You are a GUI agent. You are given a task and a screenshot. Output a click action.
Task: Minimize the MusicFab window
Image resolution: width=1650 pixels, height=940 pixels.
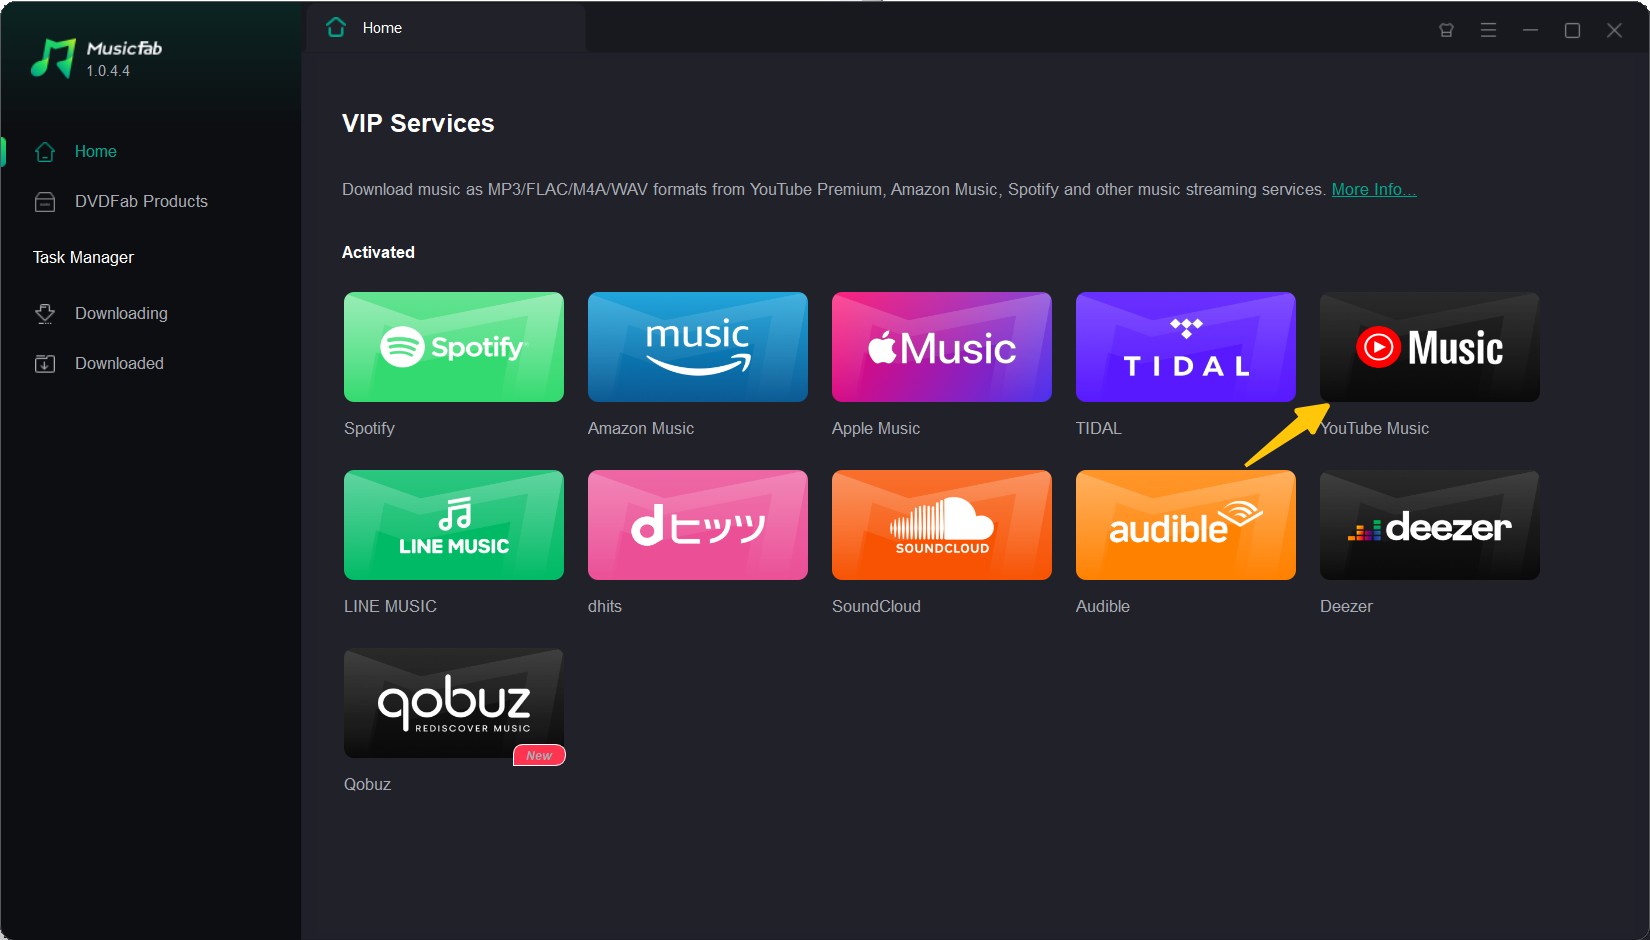tap(1530, 30)
